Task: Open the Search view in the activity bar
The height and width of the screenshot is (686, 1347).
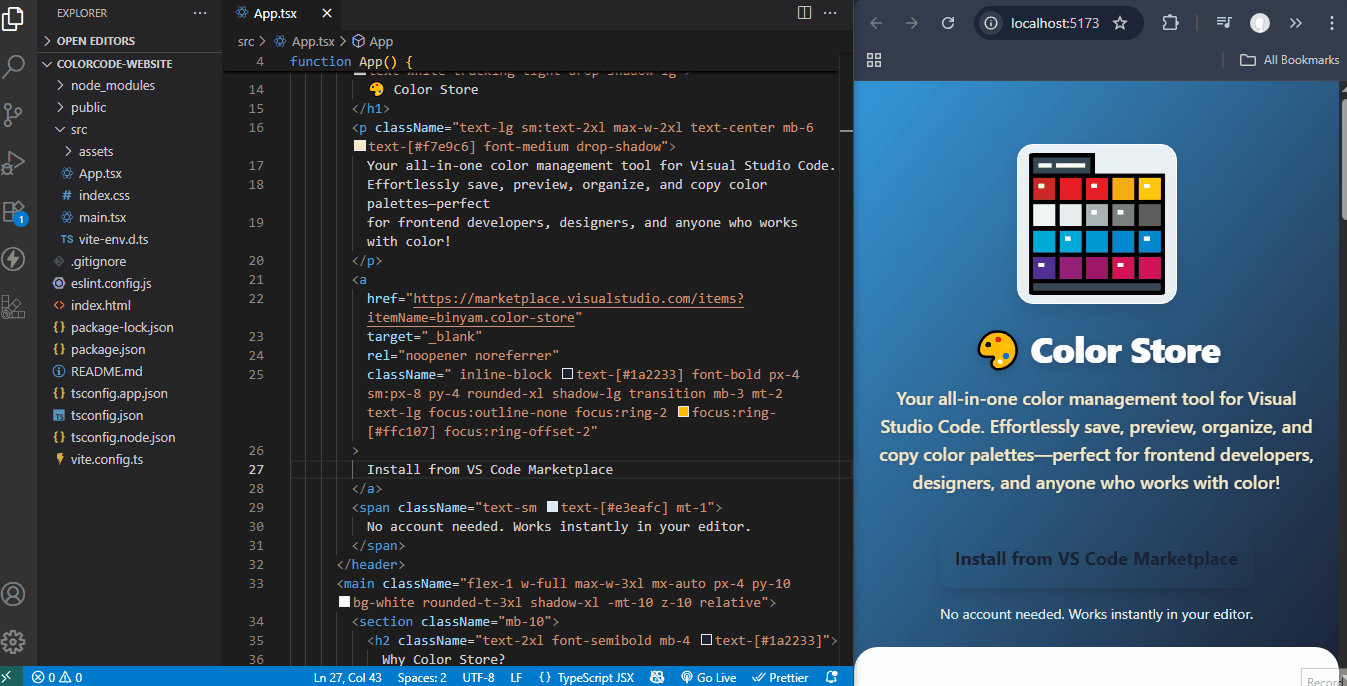Action: point(13,66)
